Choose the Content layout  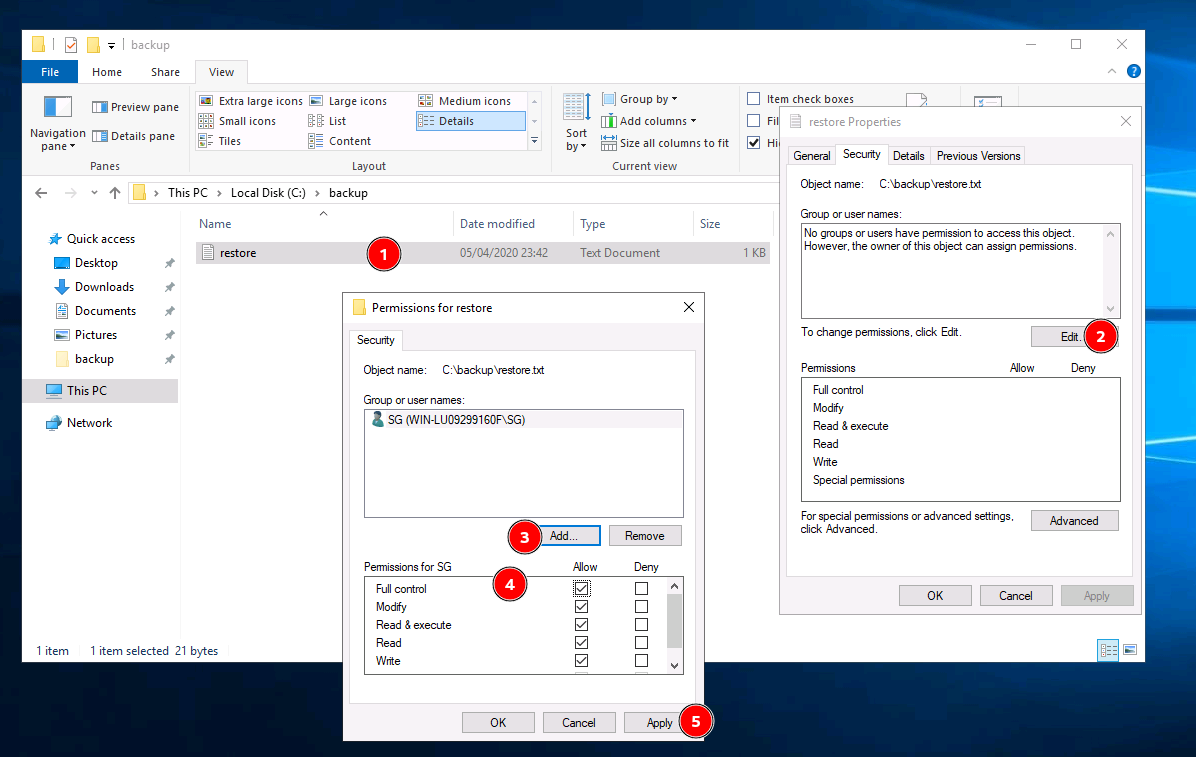click(x=339, y=140)
